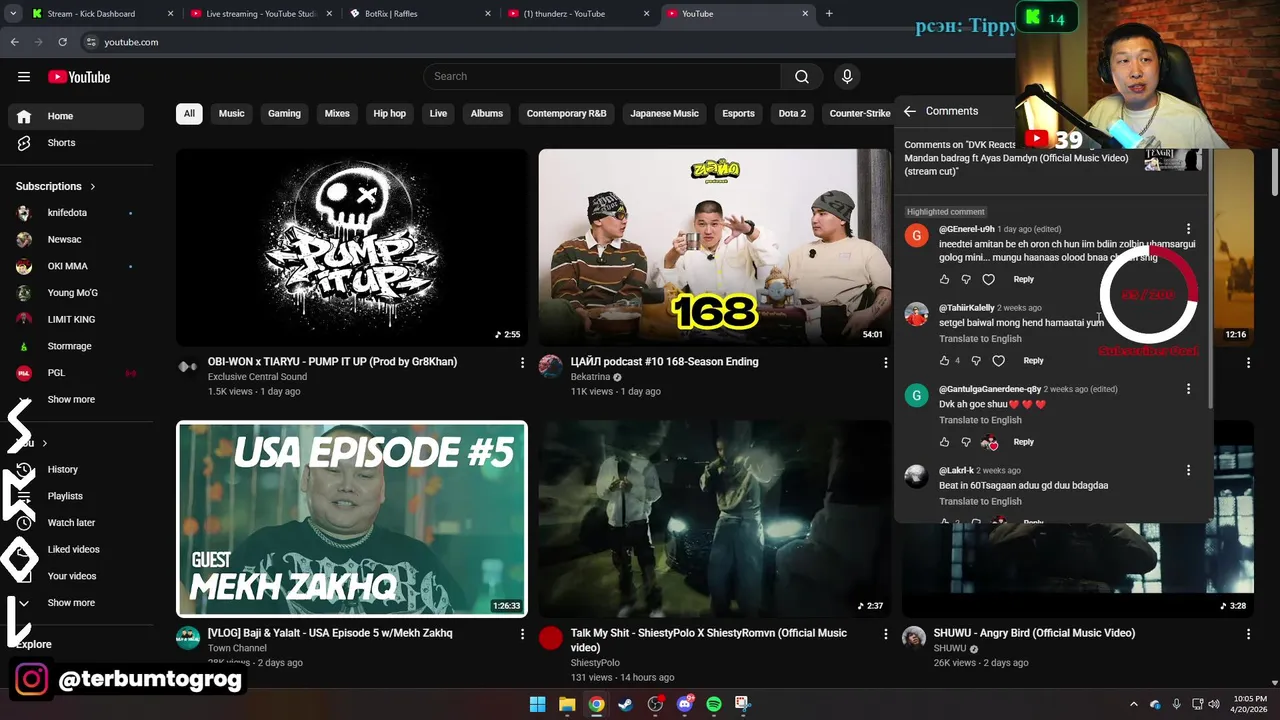
Task: Switch to (1) thunderz - YouTube tab
Action: [579, 14]
